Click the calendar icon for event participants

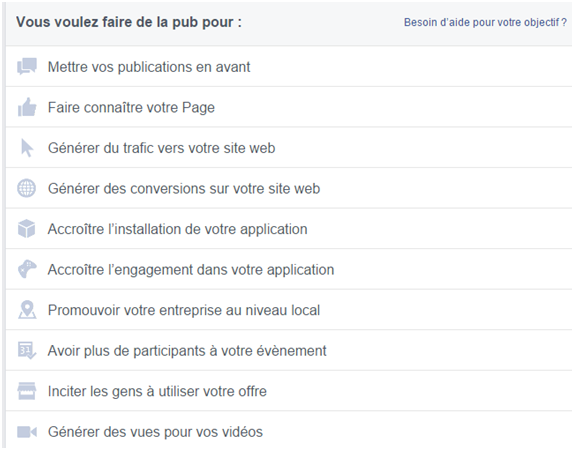pyautogui.click(x=27, y=350)
